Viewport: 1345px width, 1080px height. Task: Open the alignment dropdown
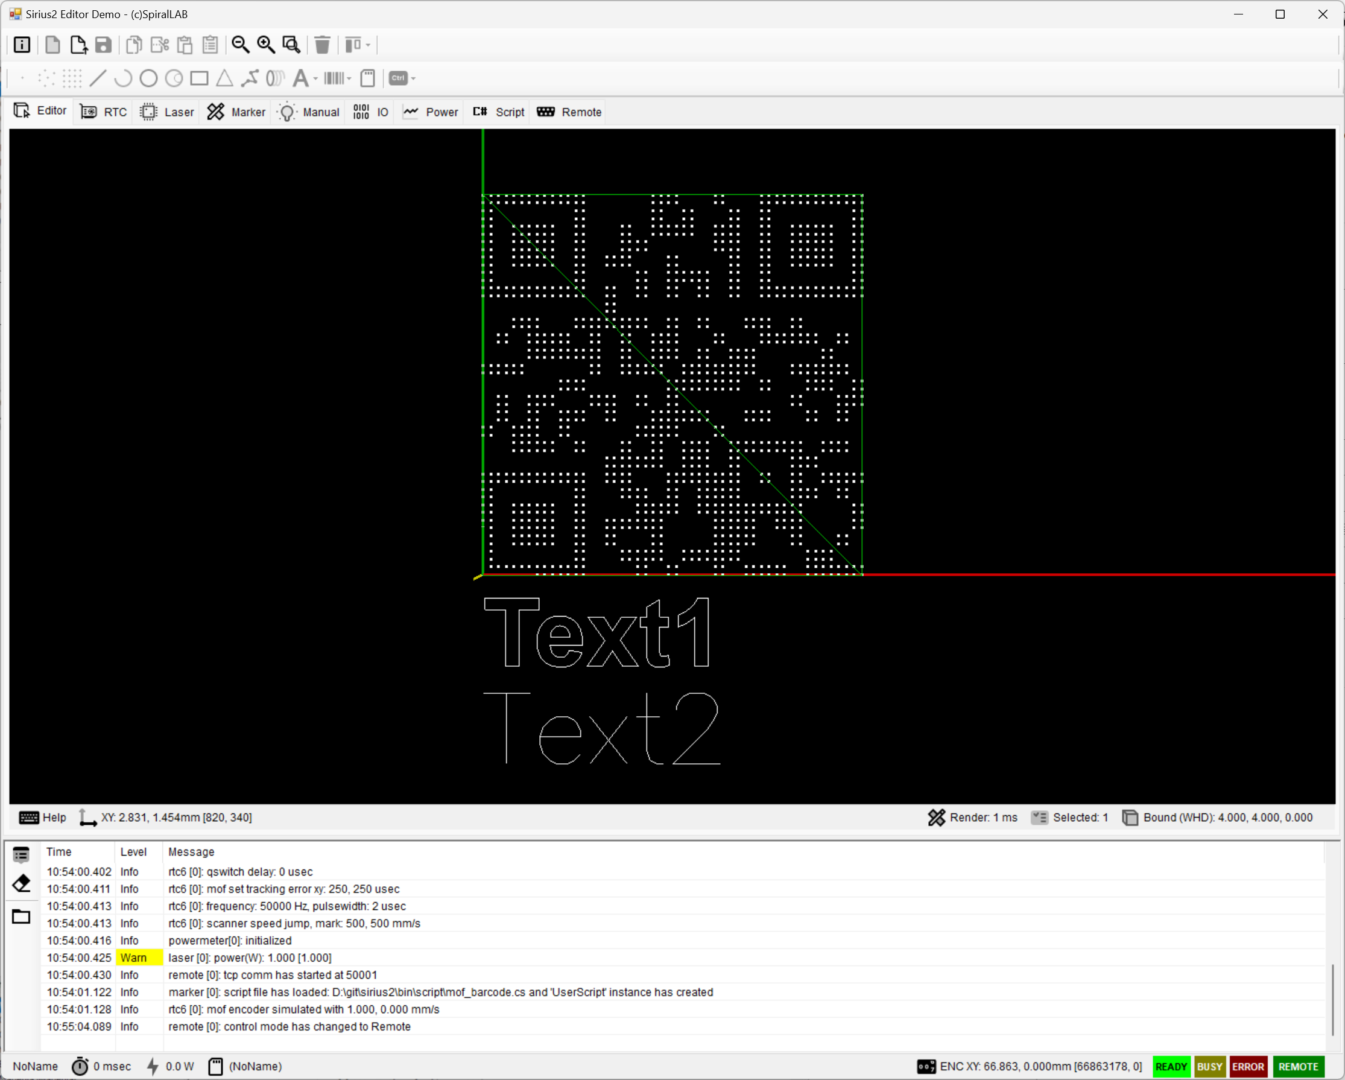(x=357, y=45)
